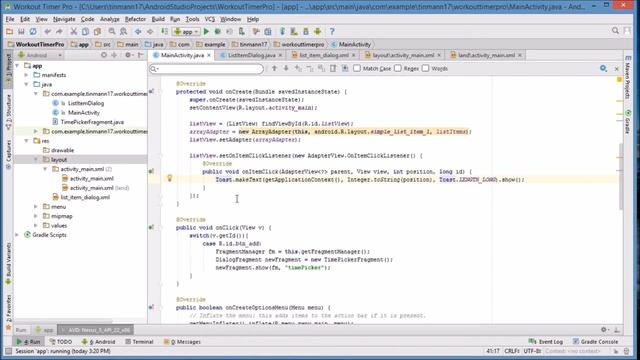This screenshot has width=640, height=360.
Task: Open the 6: Android tool window
Action: [98, 342]
